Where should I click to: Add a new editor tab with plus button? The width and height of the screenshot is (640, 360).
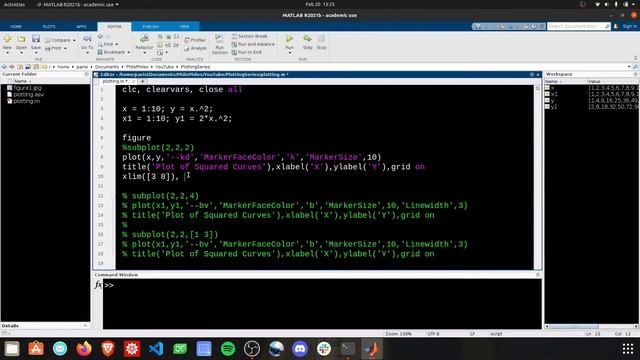(x=142, y=81)
